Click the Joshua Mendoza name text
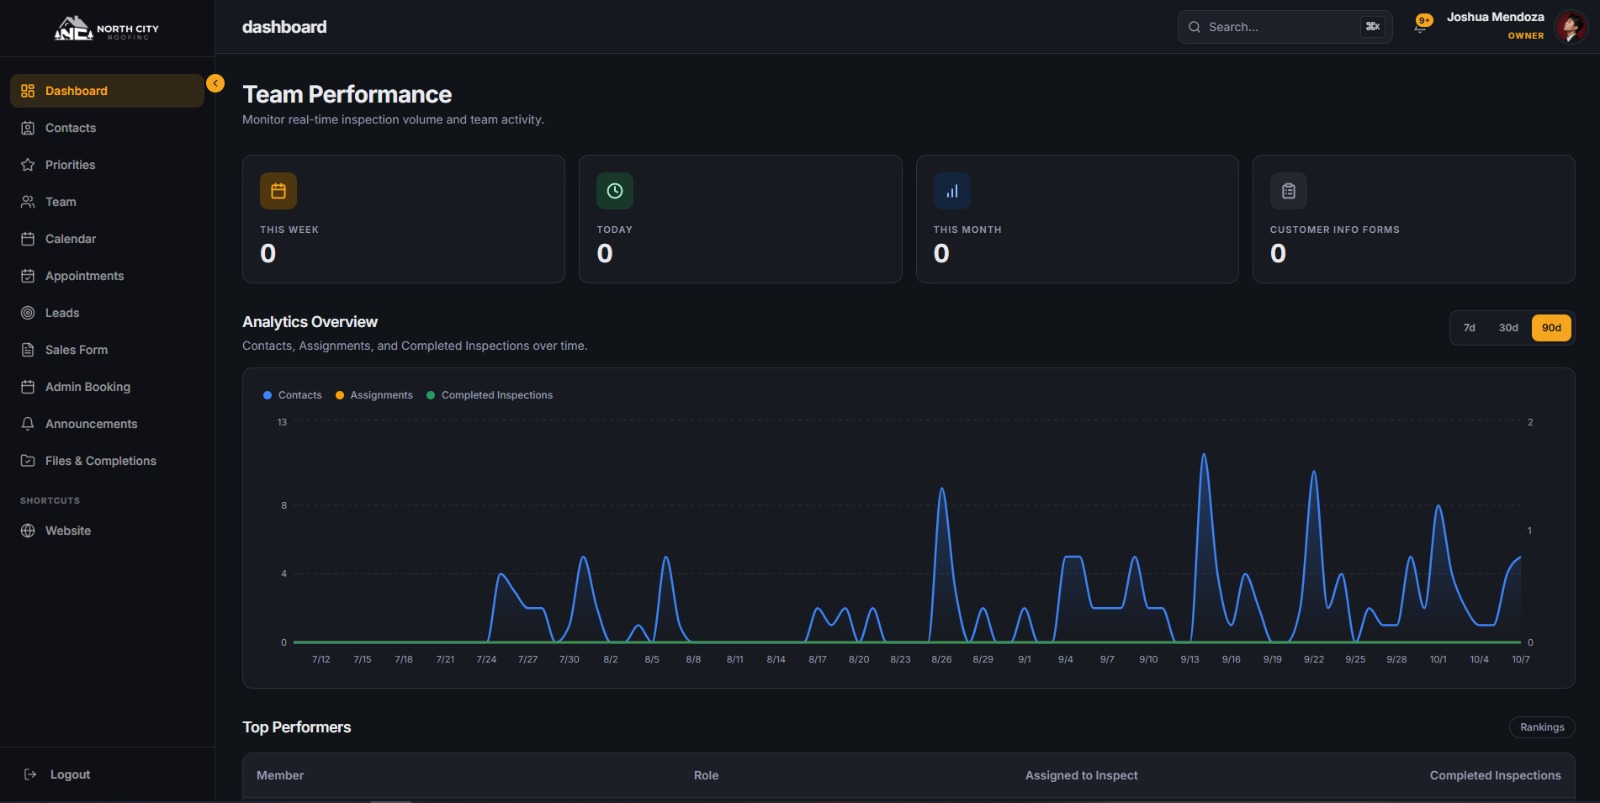 [1495, 17]
